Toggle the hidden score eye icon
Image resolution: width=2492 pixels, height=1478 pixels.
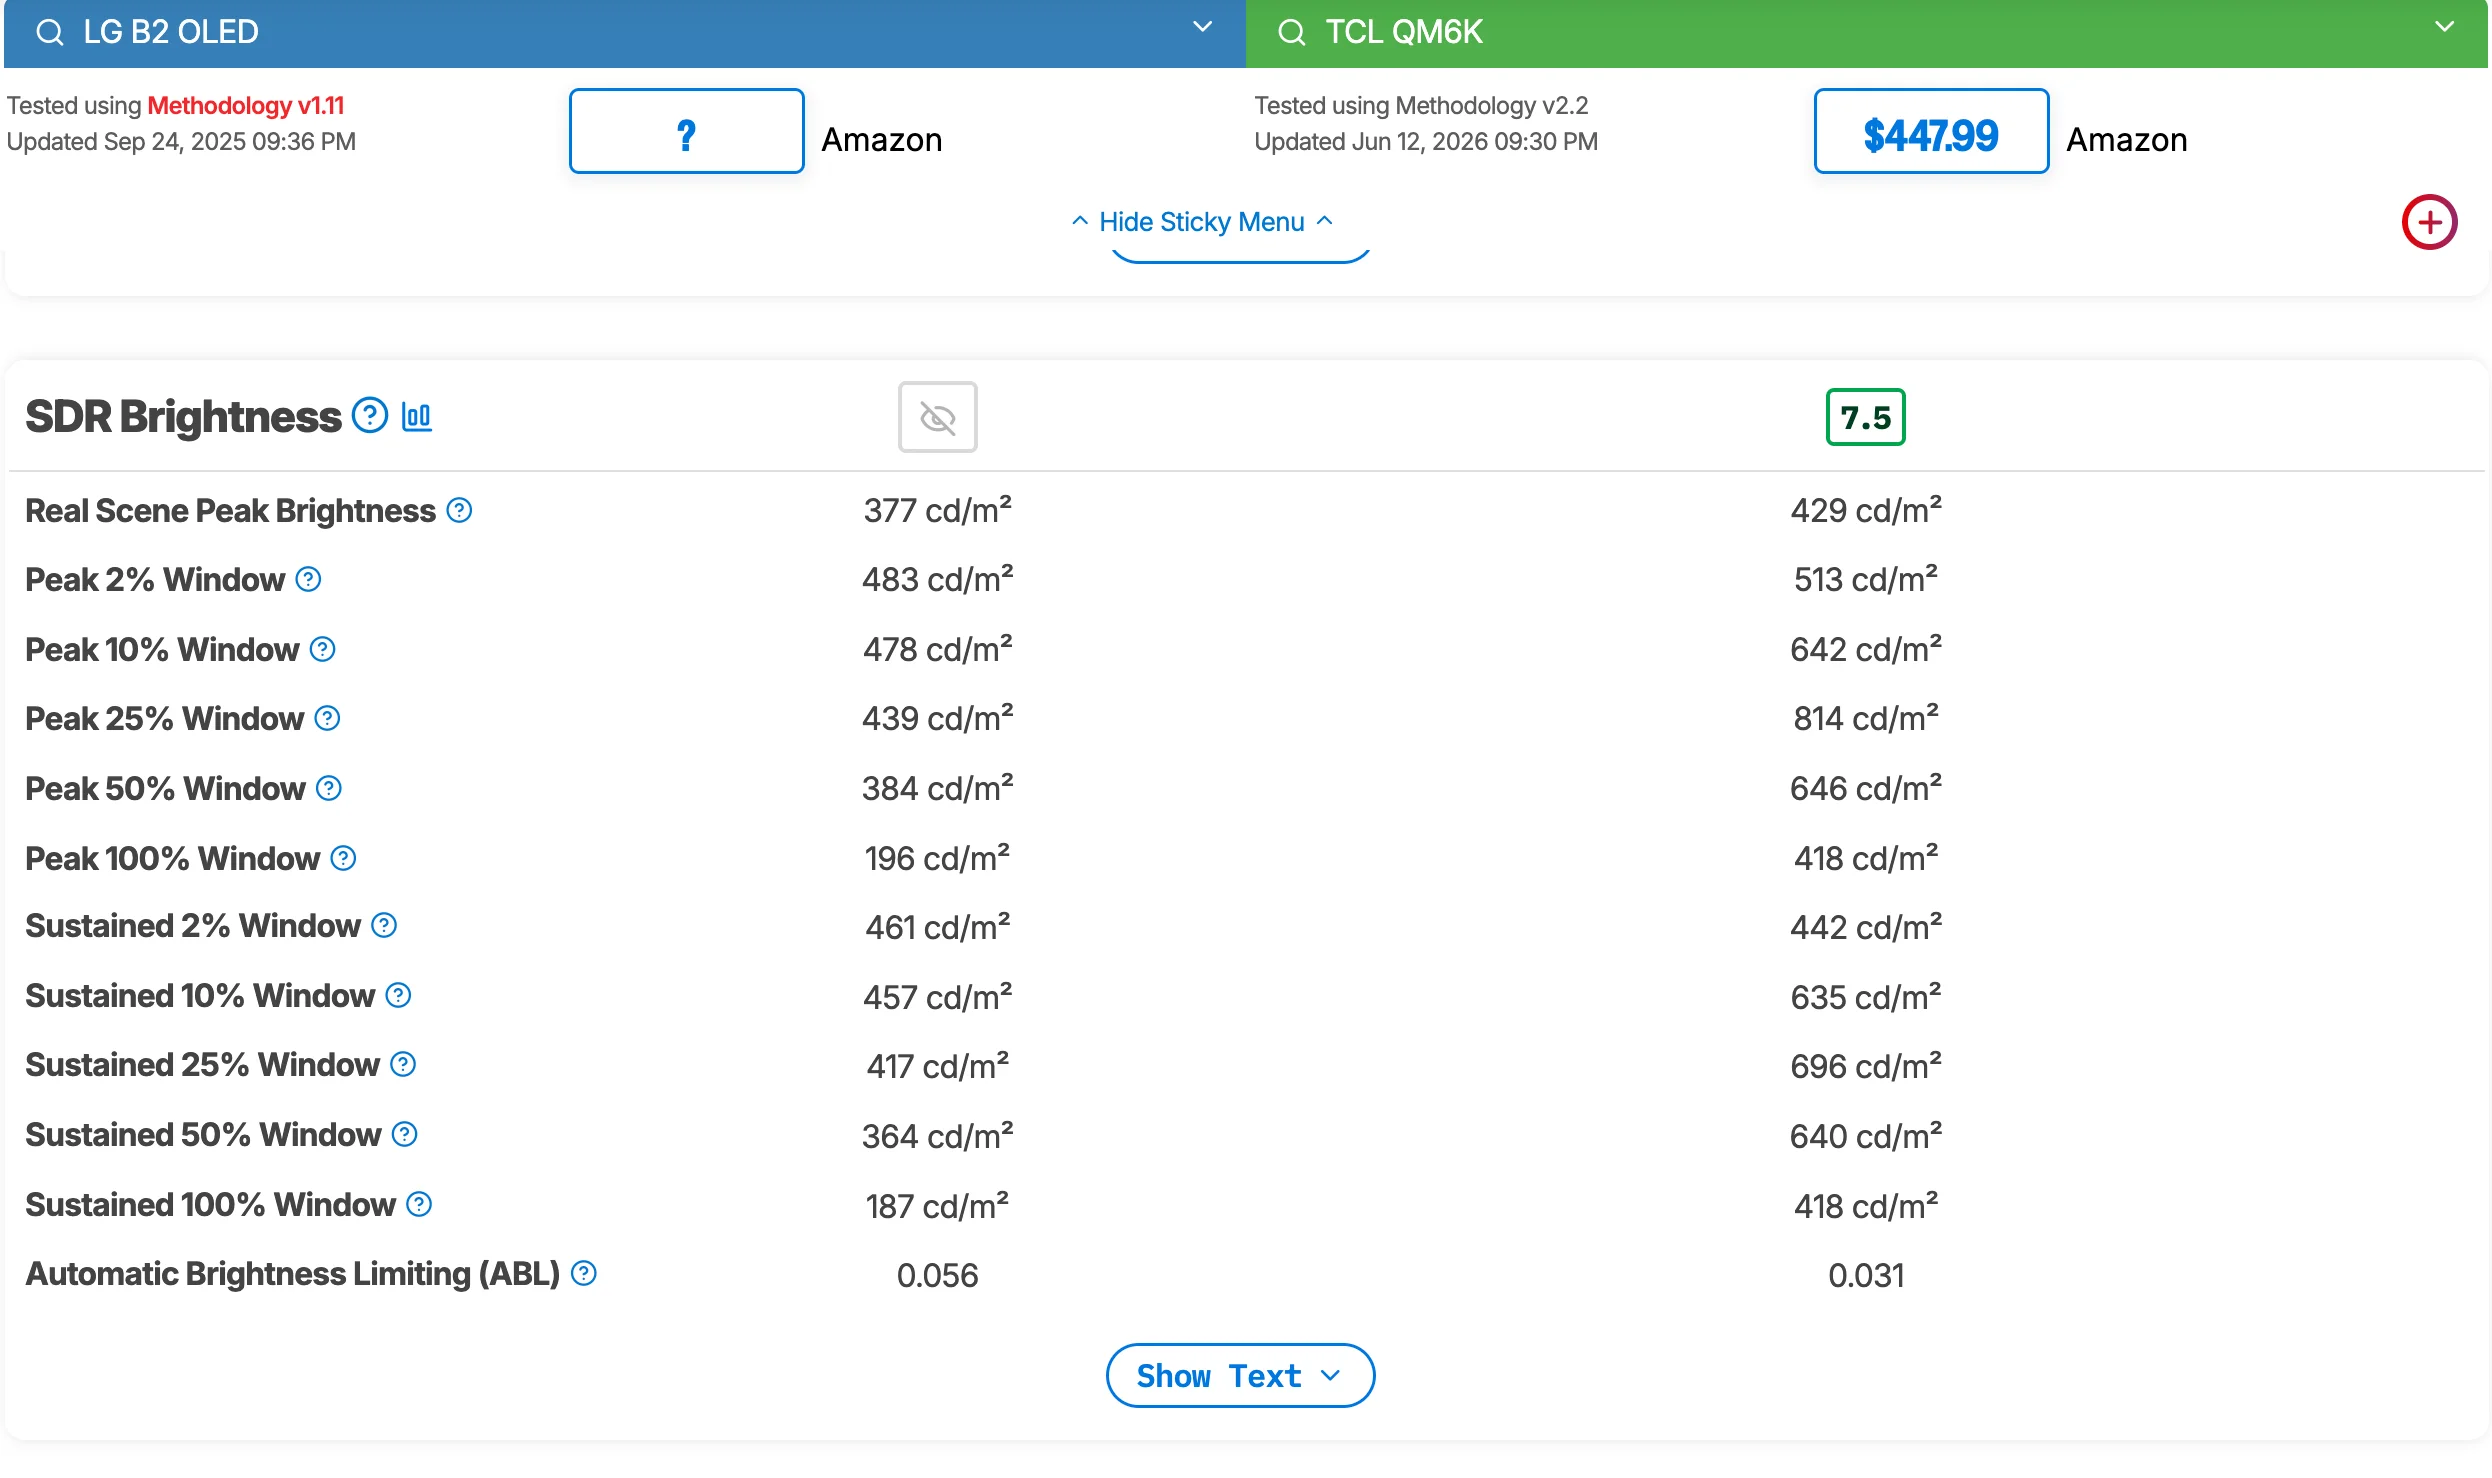tap(937, 417)
